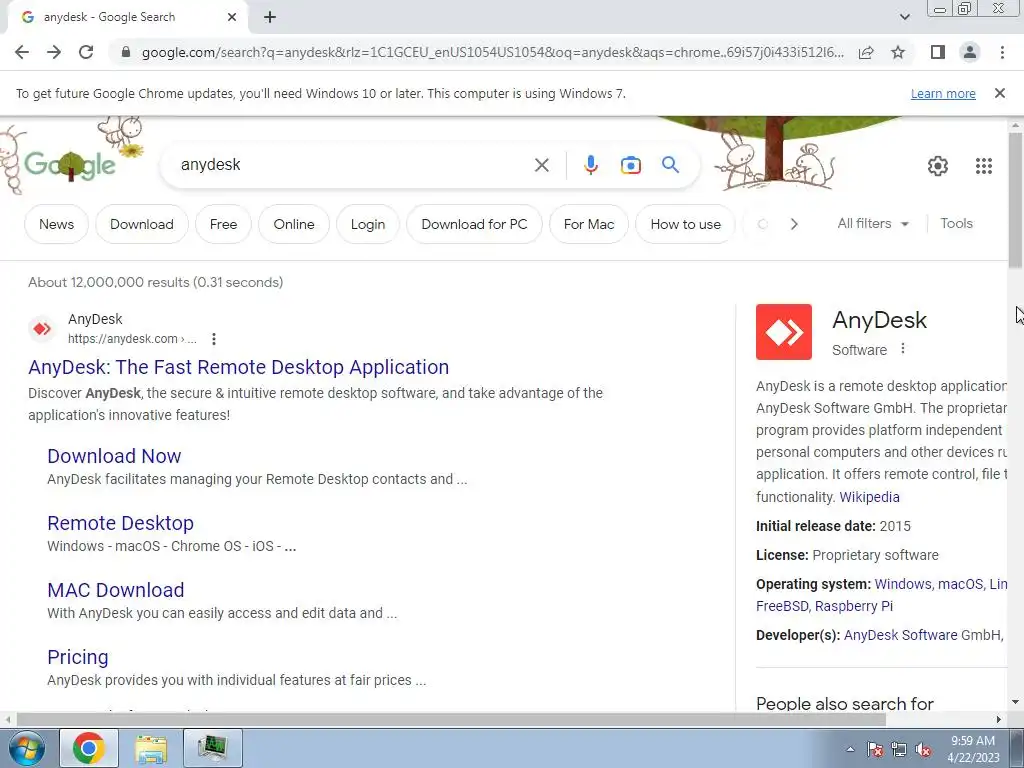Clear the search box with X icon
Image resolution: width=1024 pixels, height=768 pixels.
coord(541,165)
